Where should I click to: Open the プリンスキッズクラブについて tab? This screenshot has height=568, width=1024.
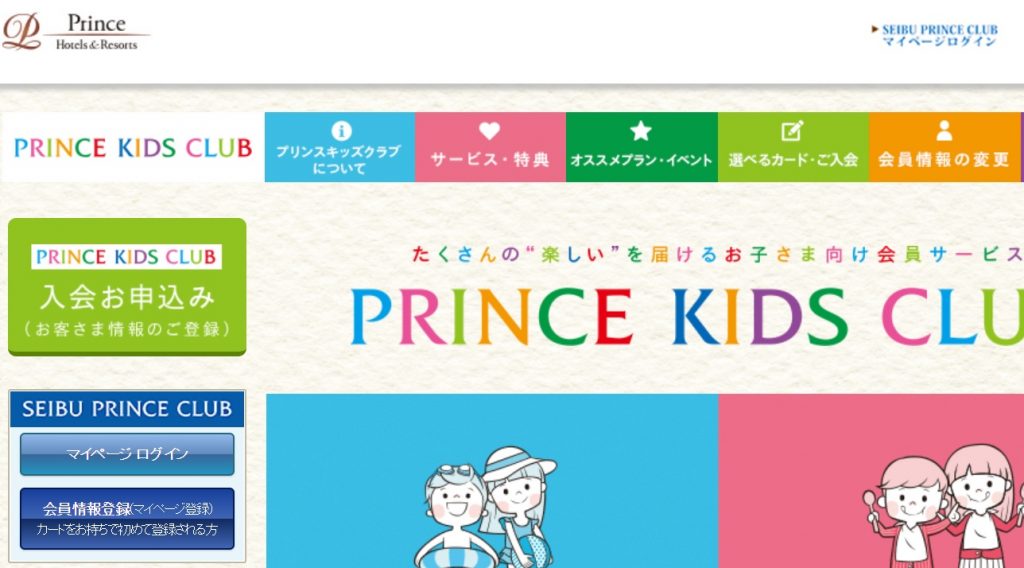point(340,147)
